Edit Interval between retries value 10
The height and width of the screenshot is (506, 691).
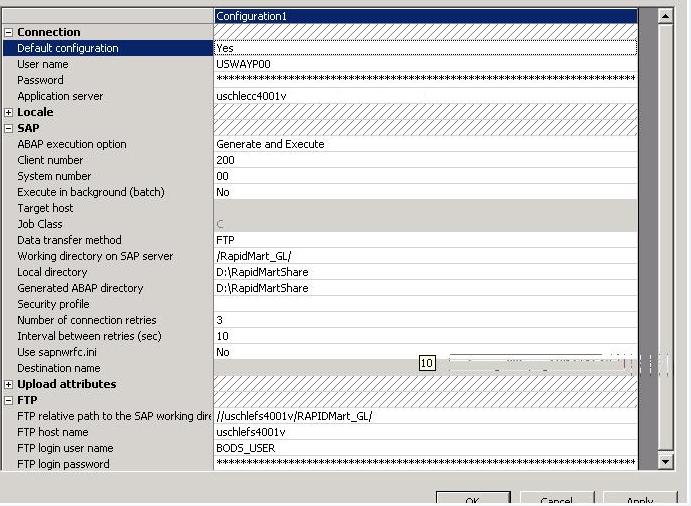pos(426,336)
